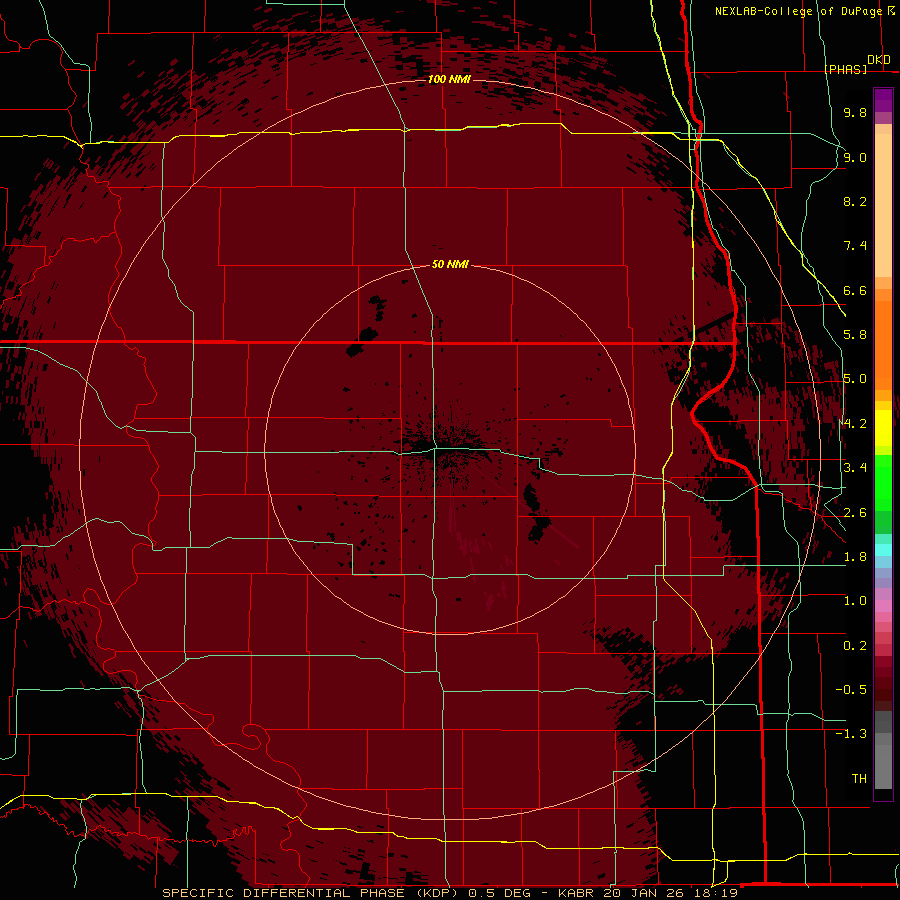Viewport: 900px width, 900px height.
Task: Select the cyan segment of the color bar
Action: [x=883, y=550]
